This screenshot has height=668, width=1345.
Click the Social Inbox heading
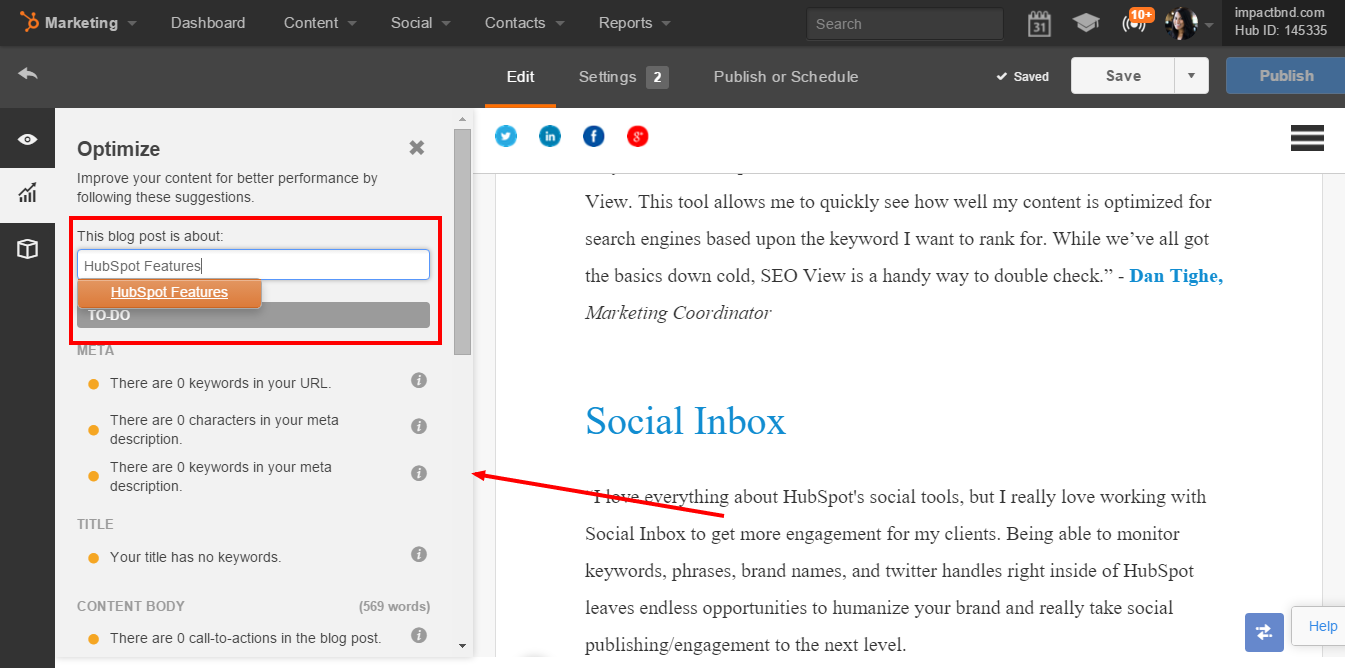pyautogui.click(x=685, y=421)
